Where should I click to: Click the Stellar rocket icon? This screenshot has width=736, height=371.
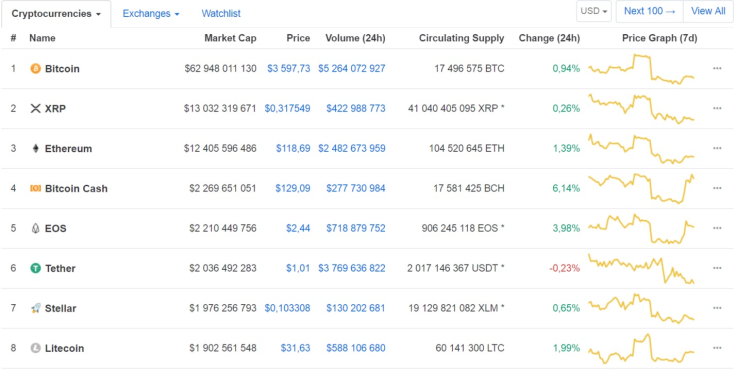pos(35,308)
